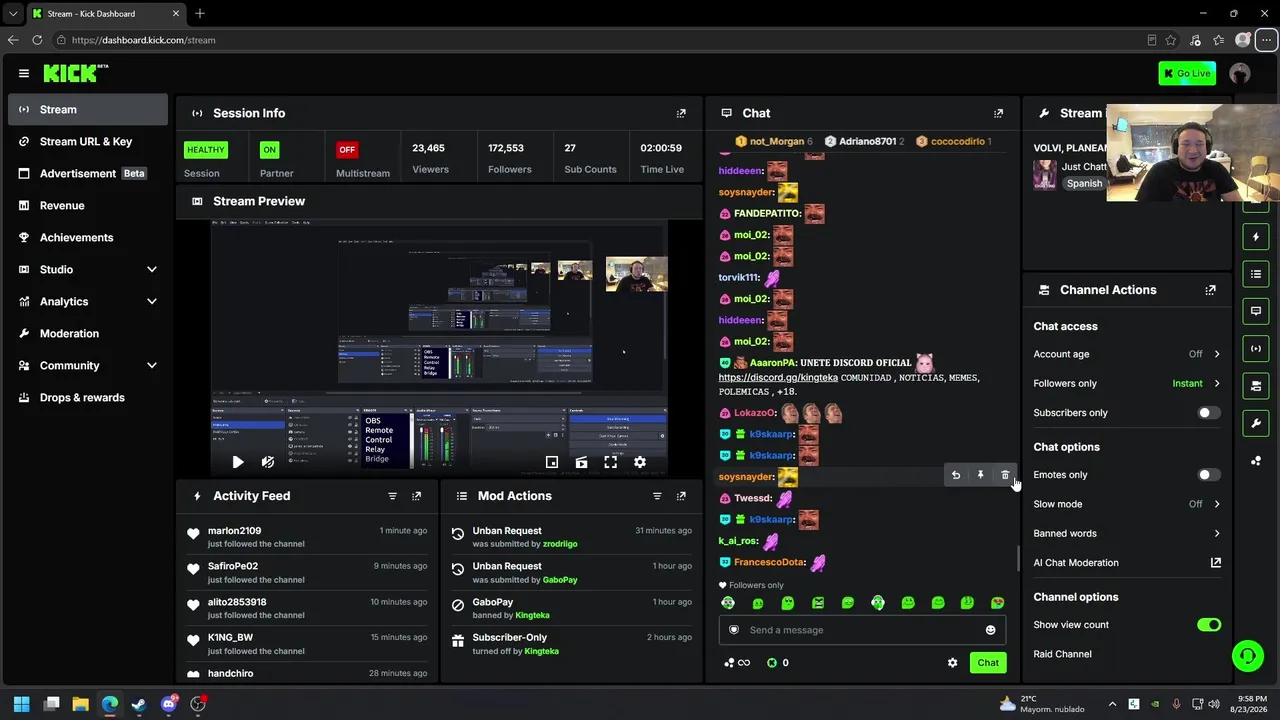The height and width of the screenshot is (720, 1280).
Task: Click the Go Live button
Action: [1187, 73]
